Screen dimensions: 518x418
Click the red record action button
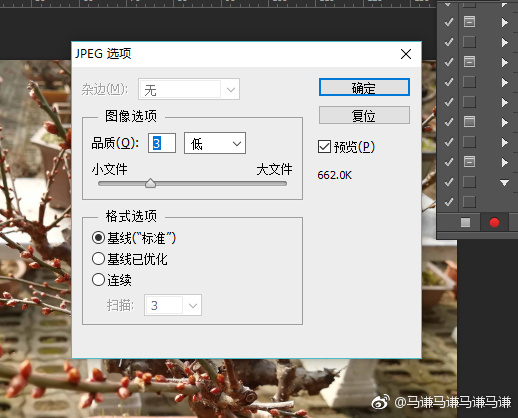pos(494,222)
